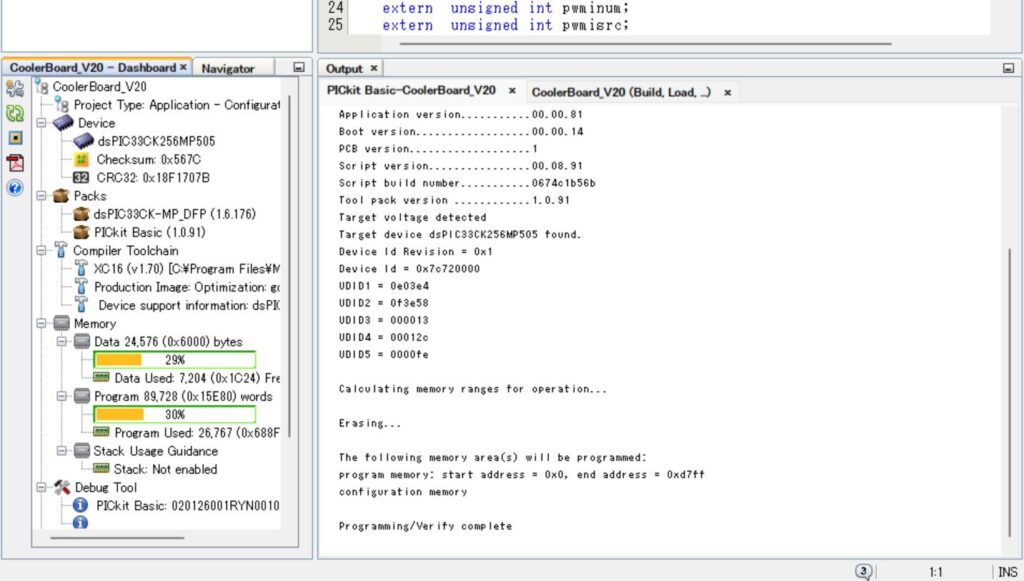Viewport: 1024px width, 581px height.
Task: Open the PICkit Basic-CoolerBoard_V20 output tab
Action: (411, 91)
